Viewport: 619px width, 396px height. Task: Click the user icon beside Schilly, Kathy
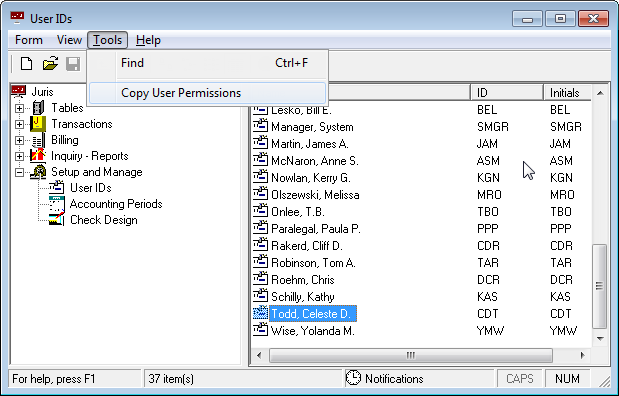(x=260, y=296)
